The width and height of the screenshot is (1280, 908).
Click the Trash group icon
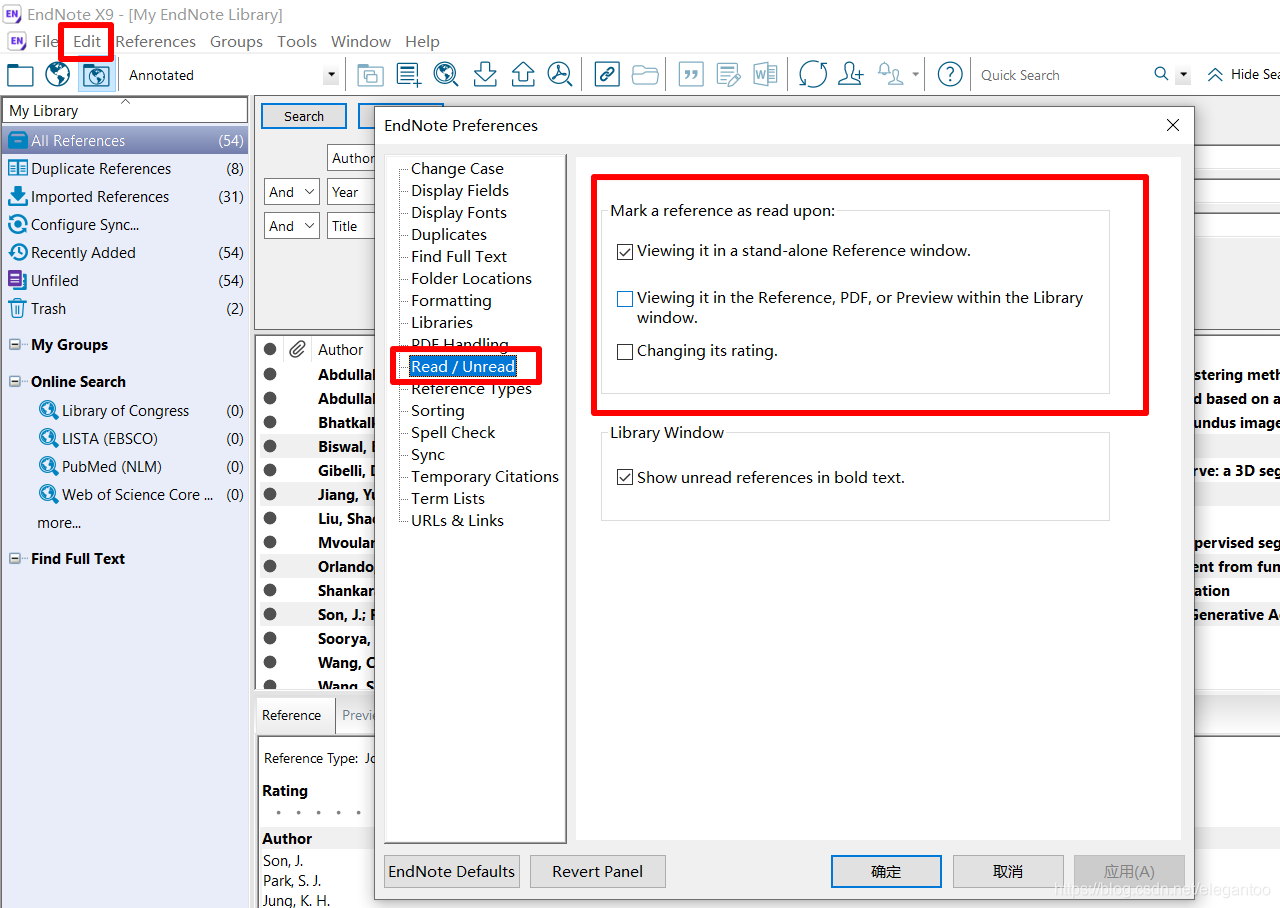pos(17,308)
